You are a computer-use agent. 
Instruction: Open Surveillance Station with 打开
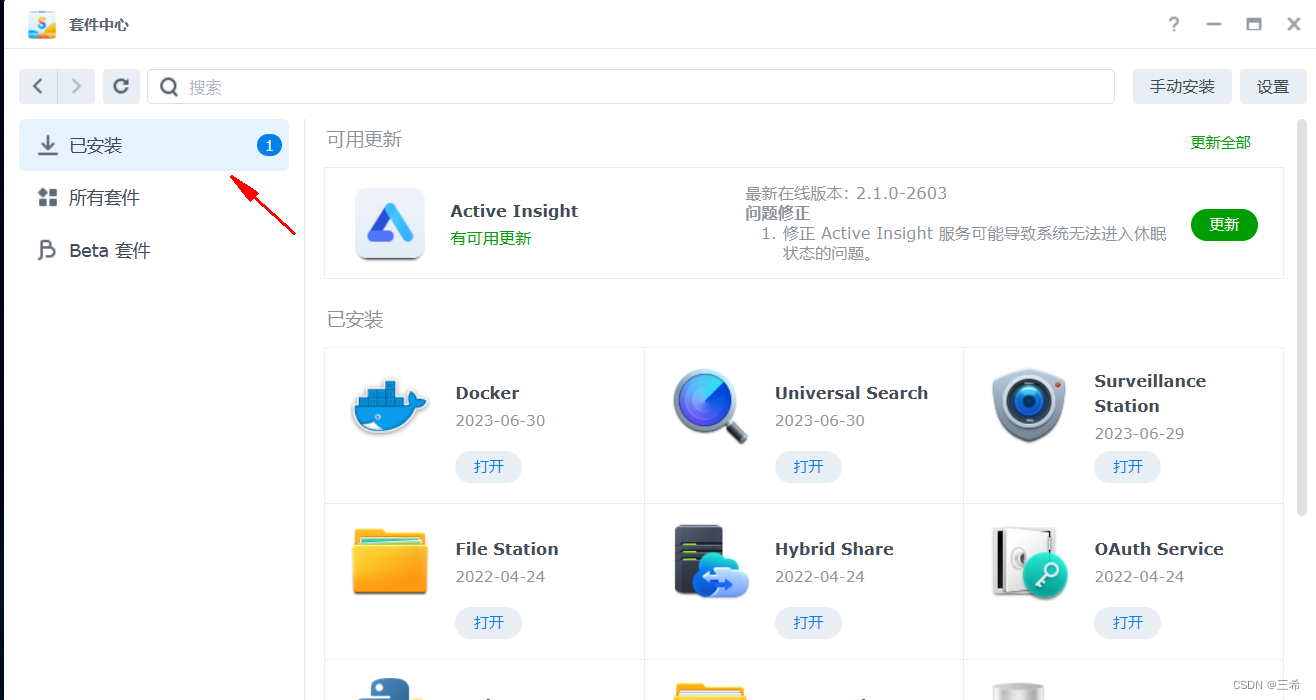click(x=1128, y=467)
